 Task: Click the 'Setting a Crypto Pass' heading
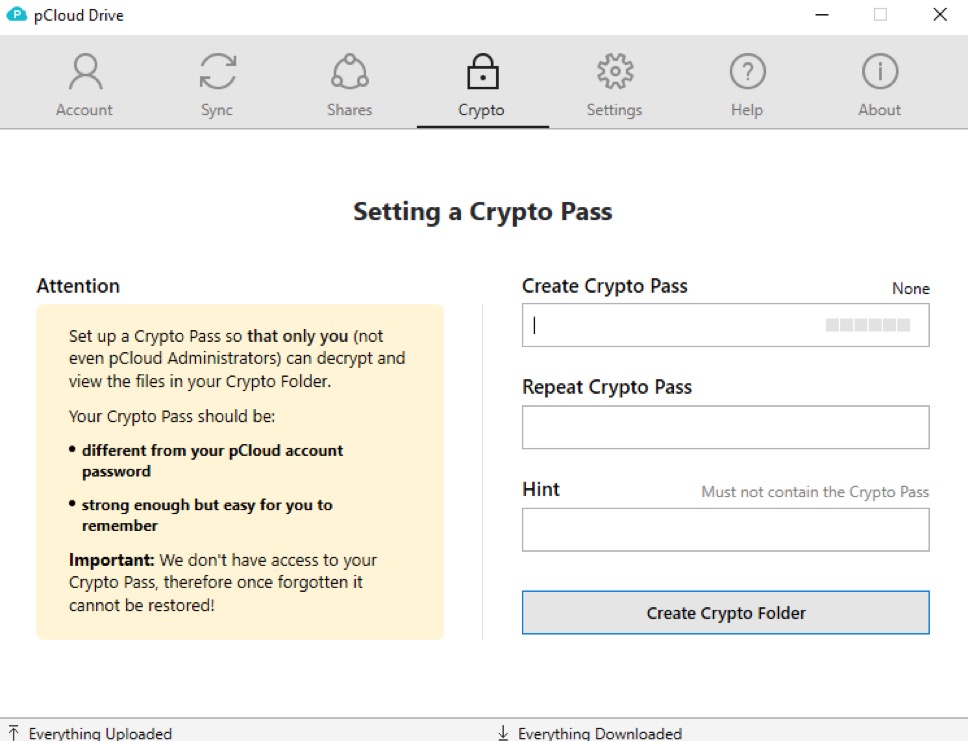coord(483,212)
